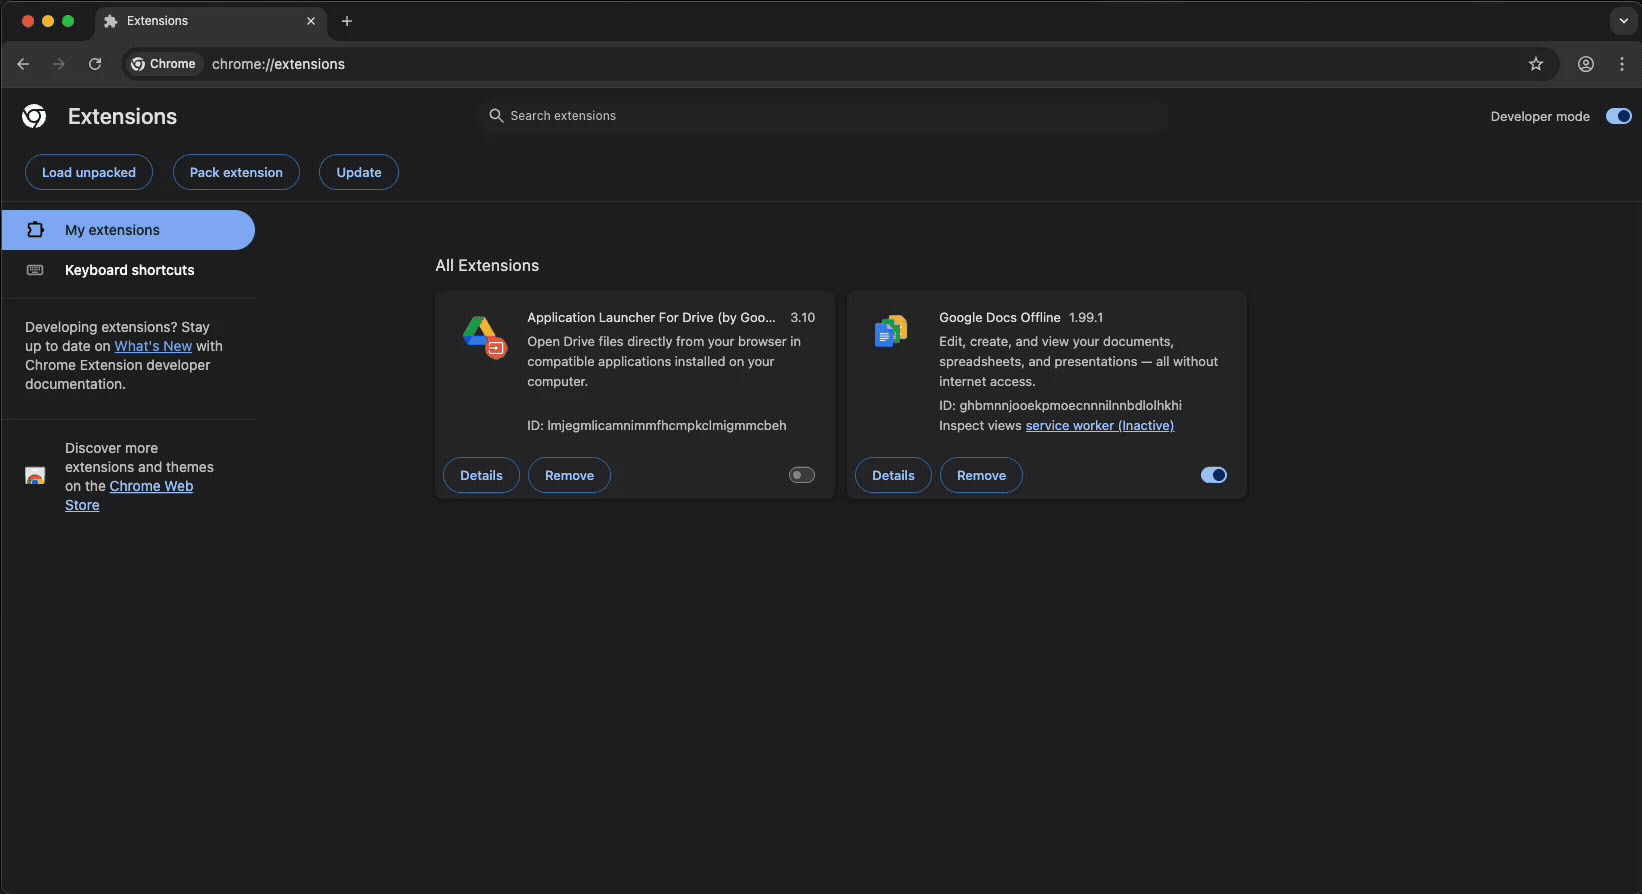Select My extensions in the sidebar

click(x=128, y=230)
